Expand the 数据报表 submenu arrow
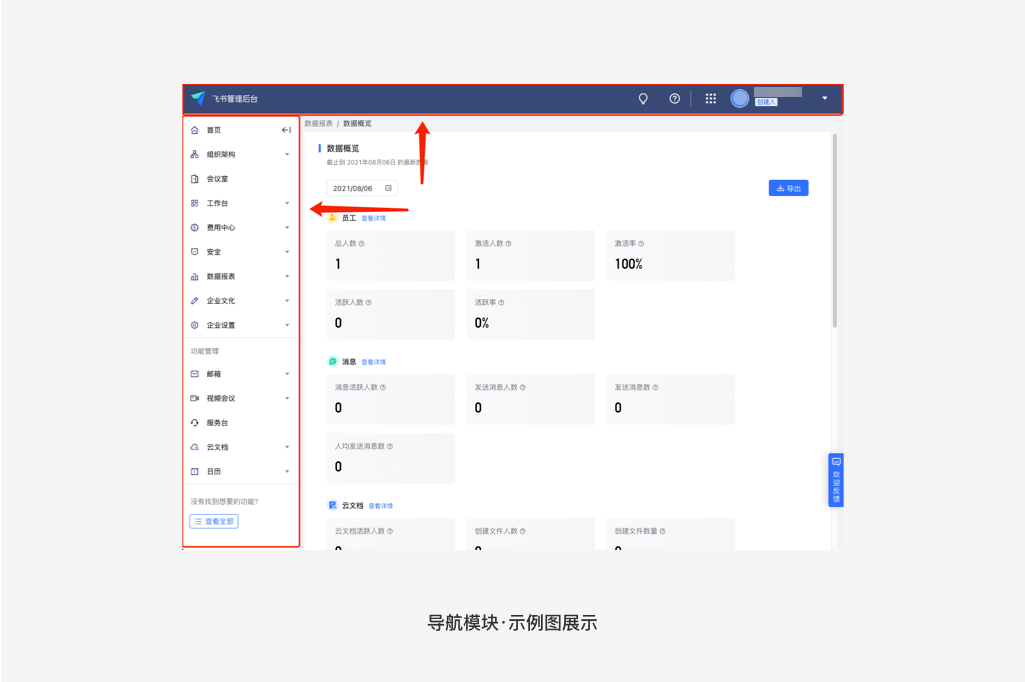Image resolution: width=1025 pixels, height=682 pixels. 287,277
